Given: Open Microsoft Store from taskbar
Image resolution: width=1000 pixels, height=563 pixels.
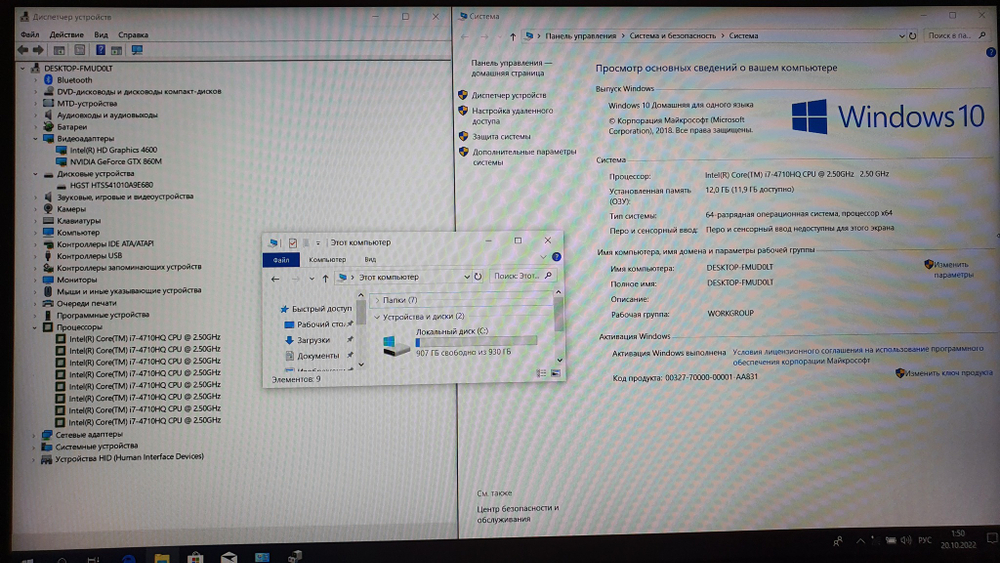Looking at the screenshot, I should tap(195, 557).
